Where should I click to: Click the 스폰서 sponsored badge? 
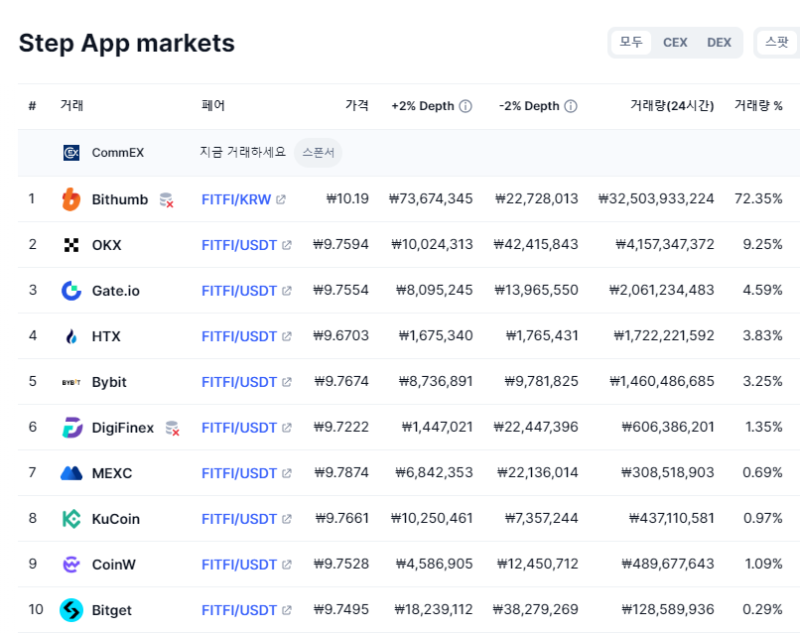pyautogui.click(x=318, y=153)
